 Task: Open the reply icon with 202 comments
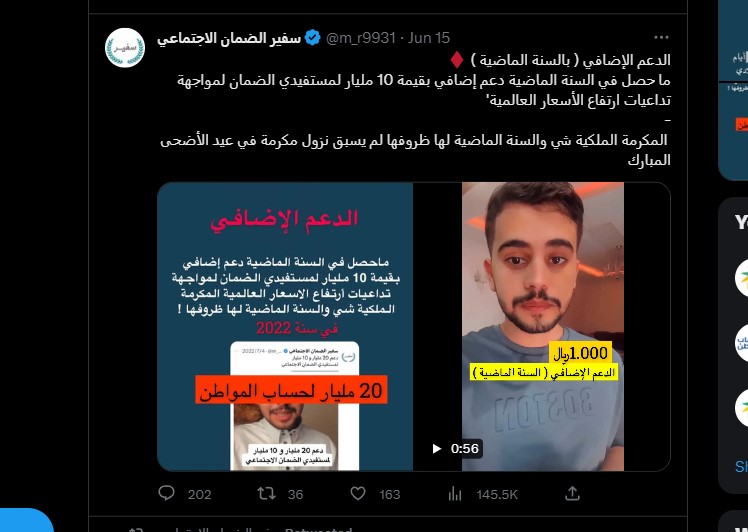coord(166,493)
